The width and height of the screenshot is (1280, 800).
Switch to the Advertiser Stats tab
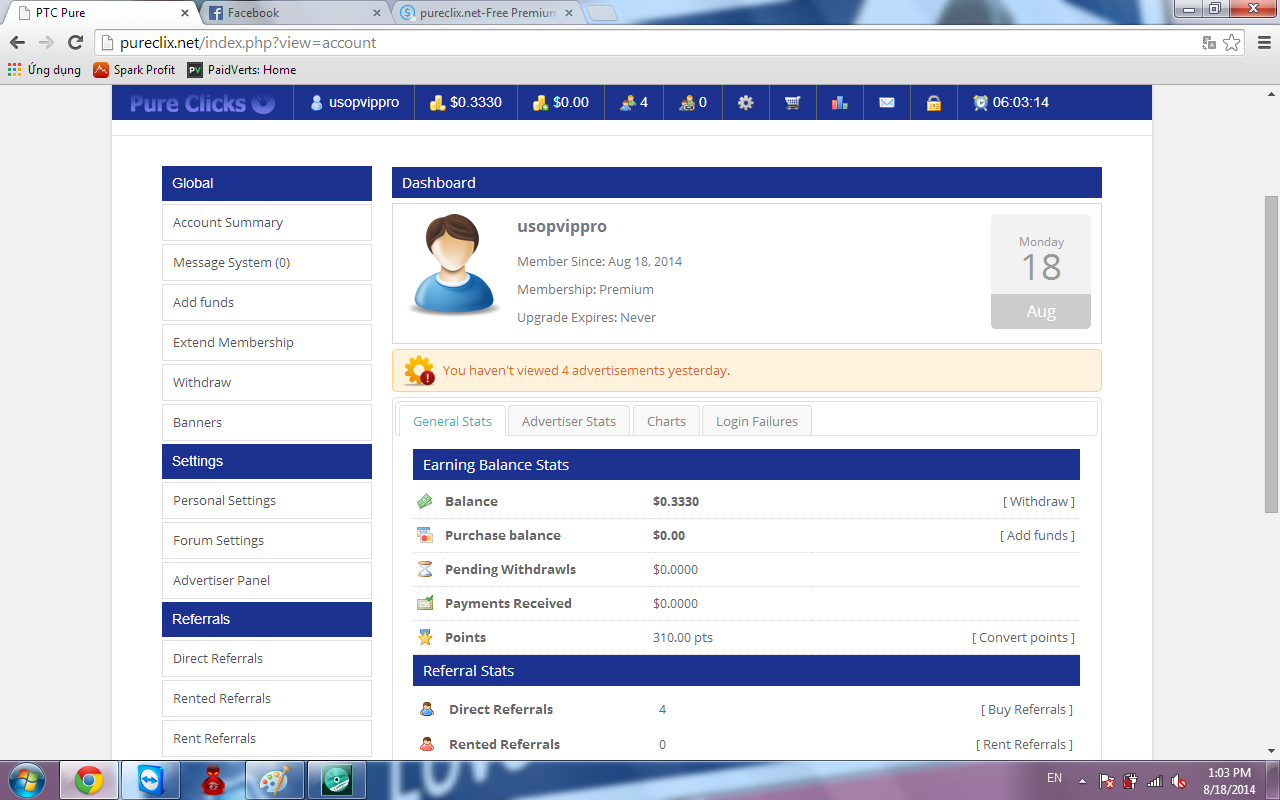(568, 421)
